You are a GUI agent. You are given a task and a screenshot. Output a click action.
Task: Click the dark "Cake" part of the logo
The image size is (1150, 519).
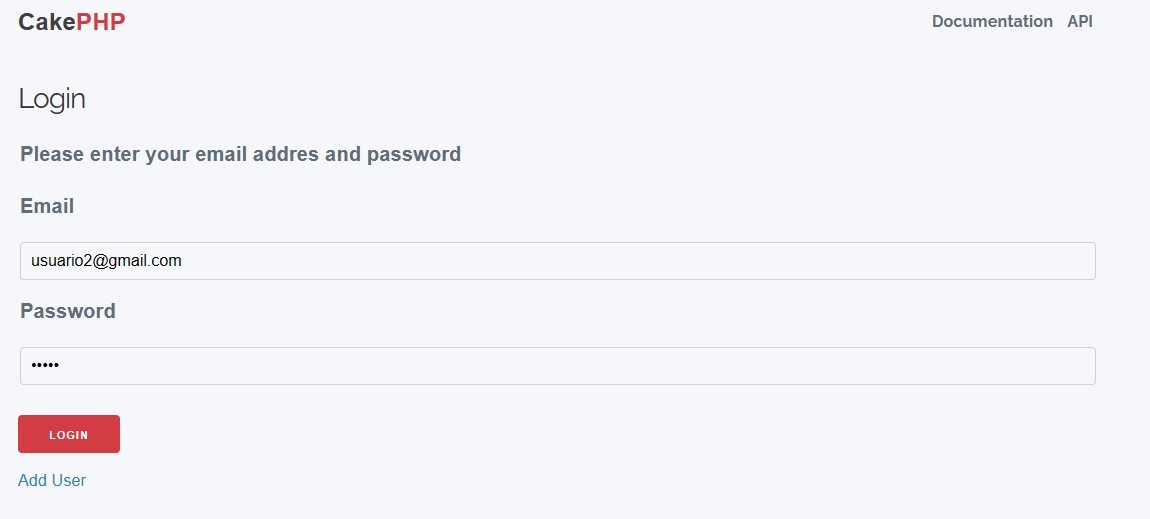pos(47,22)
